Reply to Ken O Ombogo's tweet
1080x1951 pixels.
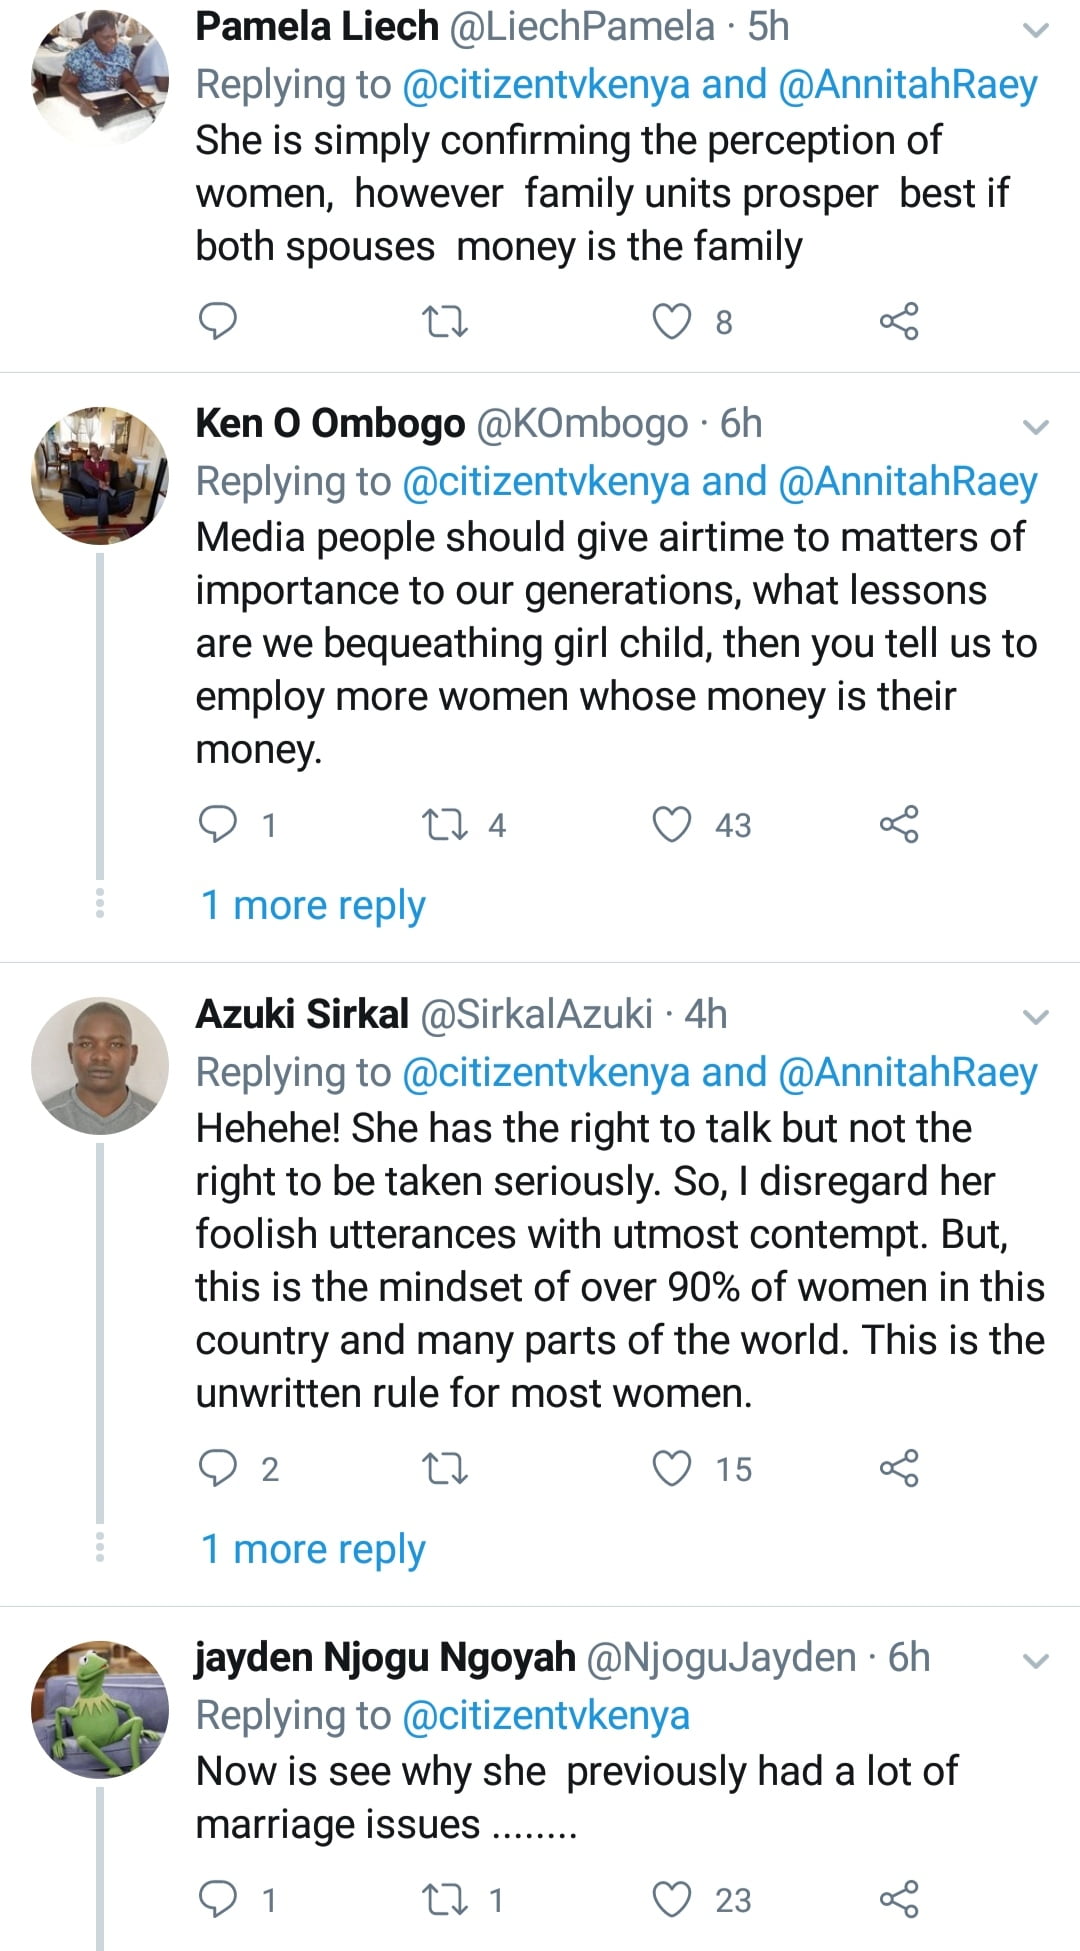click(x=218, y=824)
